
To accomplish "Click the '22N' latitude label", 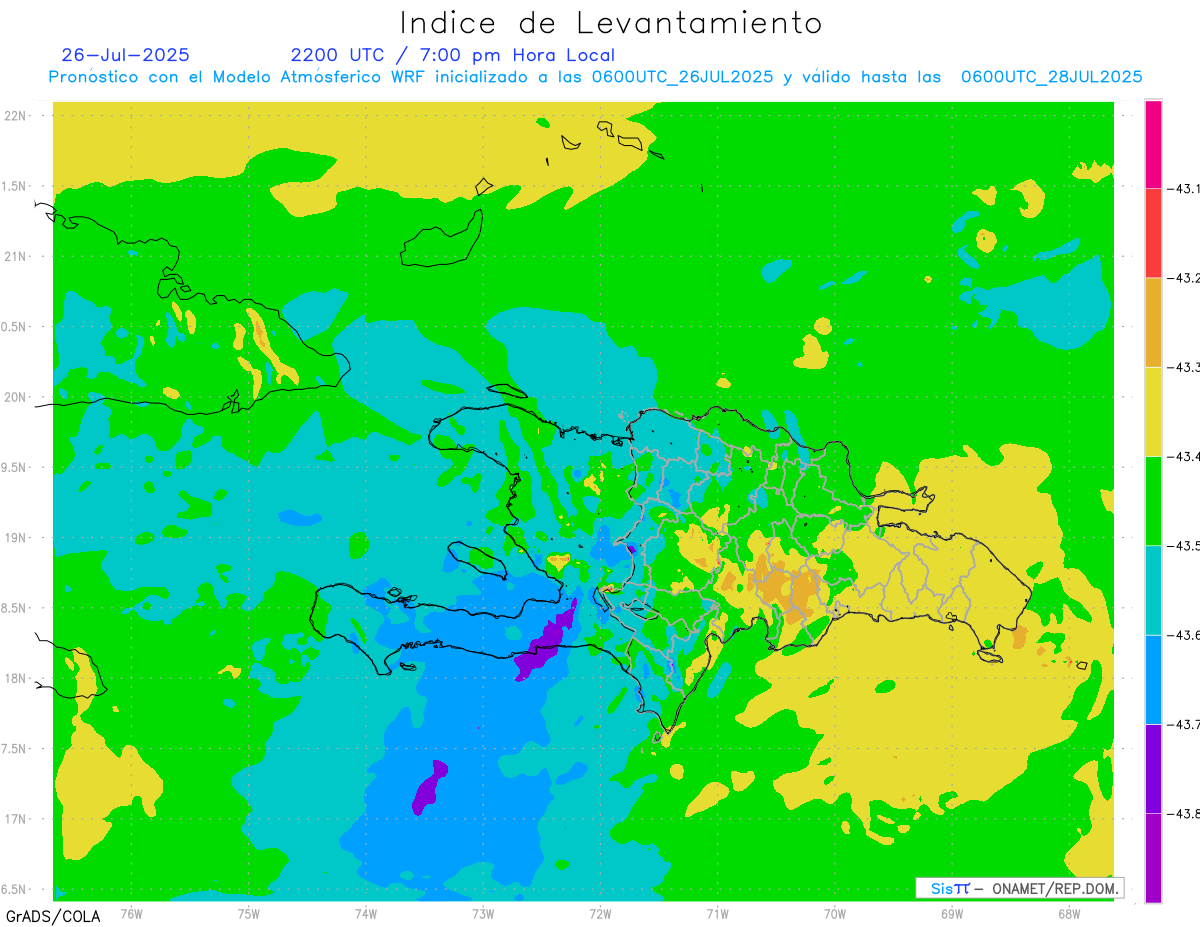I will coord(16,116).
